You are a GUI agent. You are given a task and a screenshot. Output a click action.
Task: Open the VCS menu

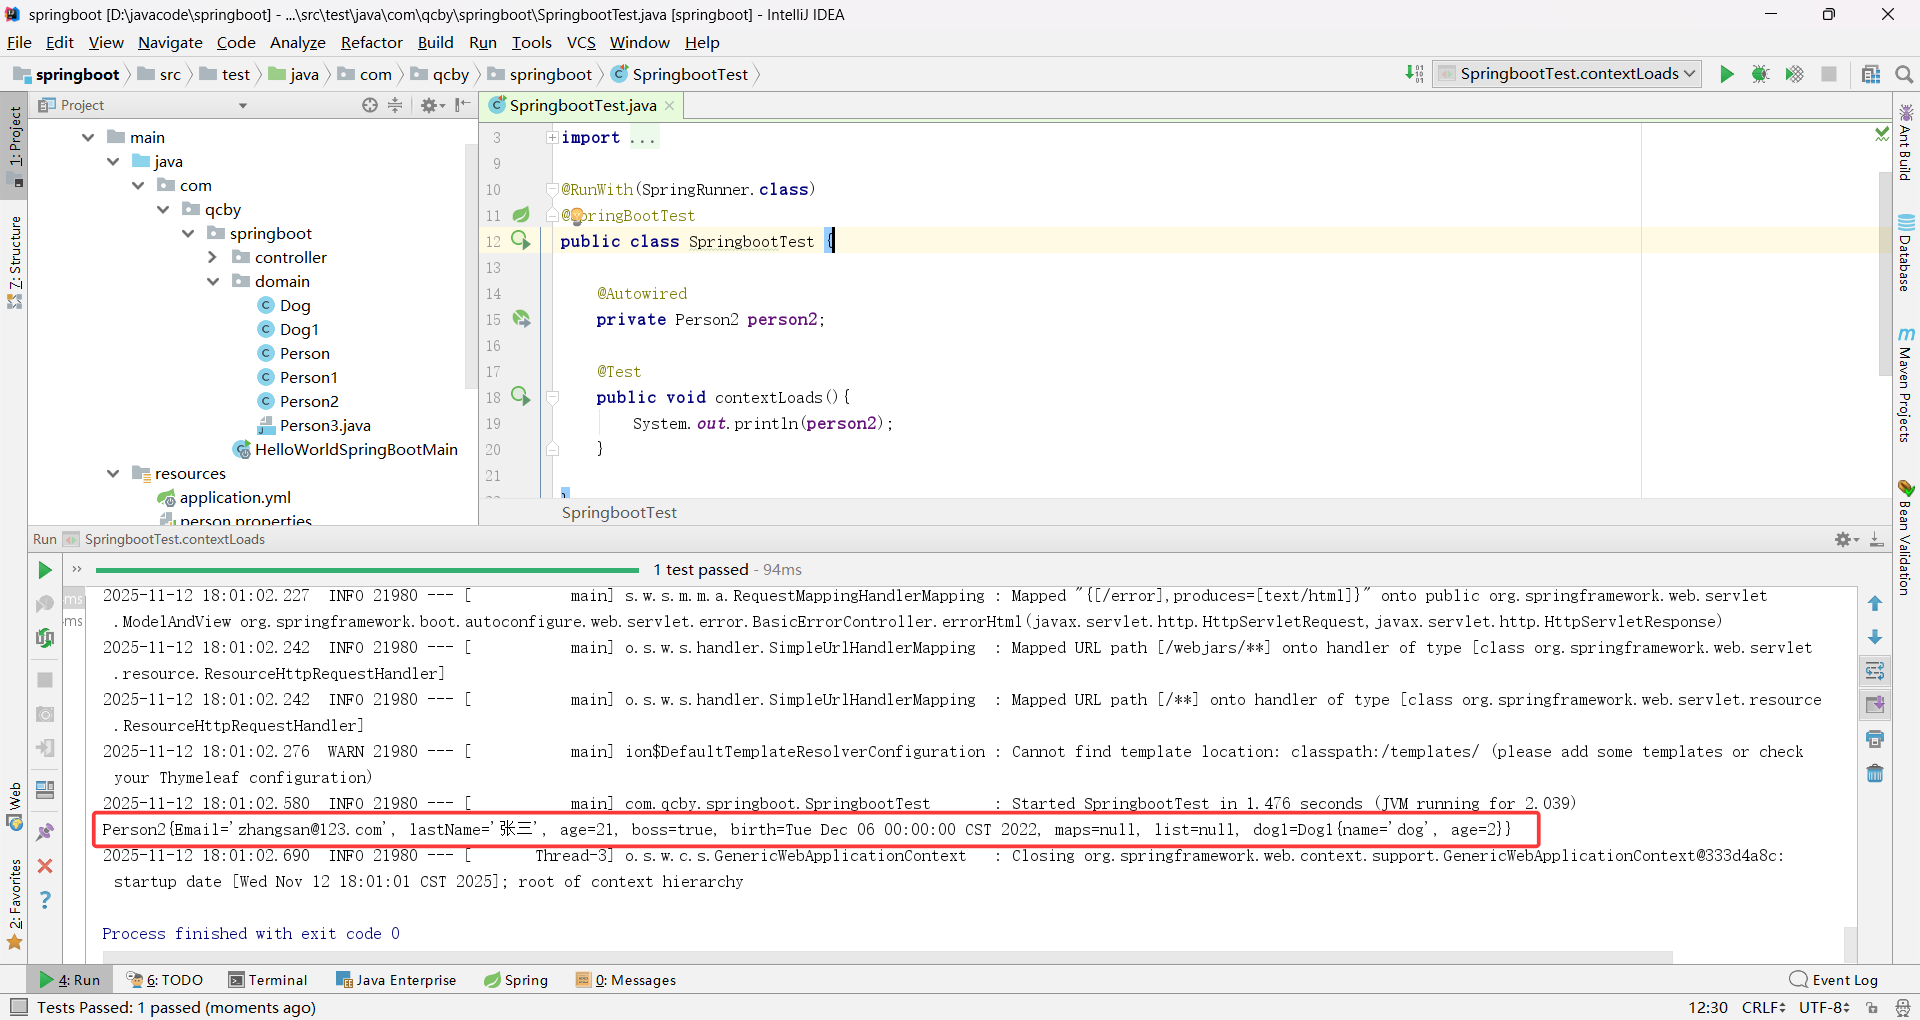point(581,42)
